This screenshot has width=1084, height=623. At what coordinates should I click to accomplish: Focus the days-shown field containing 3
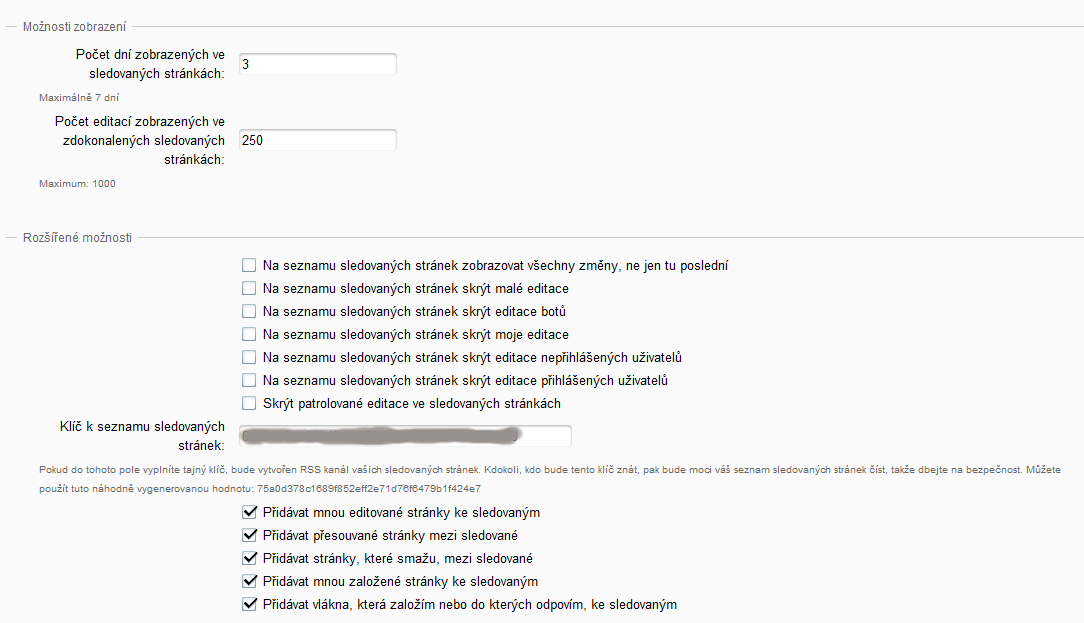point(316,64)
